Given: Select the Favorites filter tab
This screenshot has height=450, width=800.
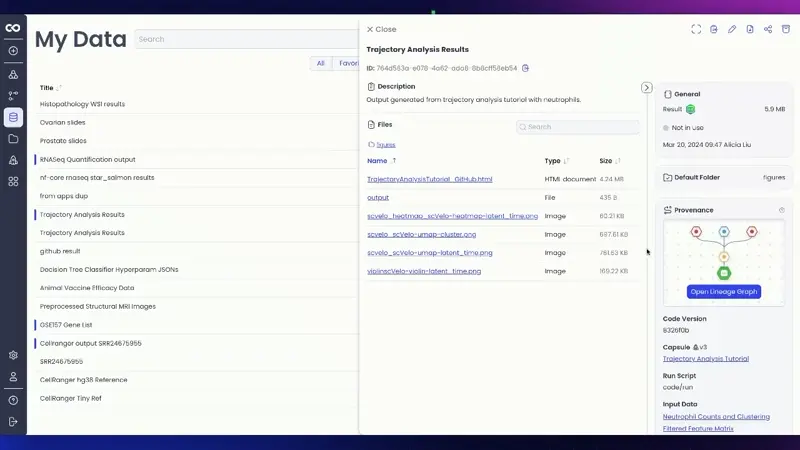Looking at the screenshot, I should click(347, 63).
